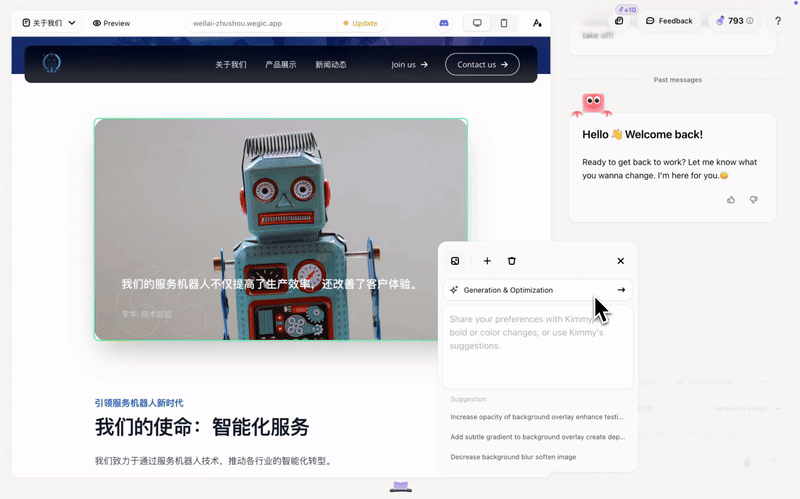
Task: Switch to mobile view
Action: 504,23
